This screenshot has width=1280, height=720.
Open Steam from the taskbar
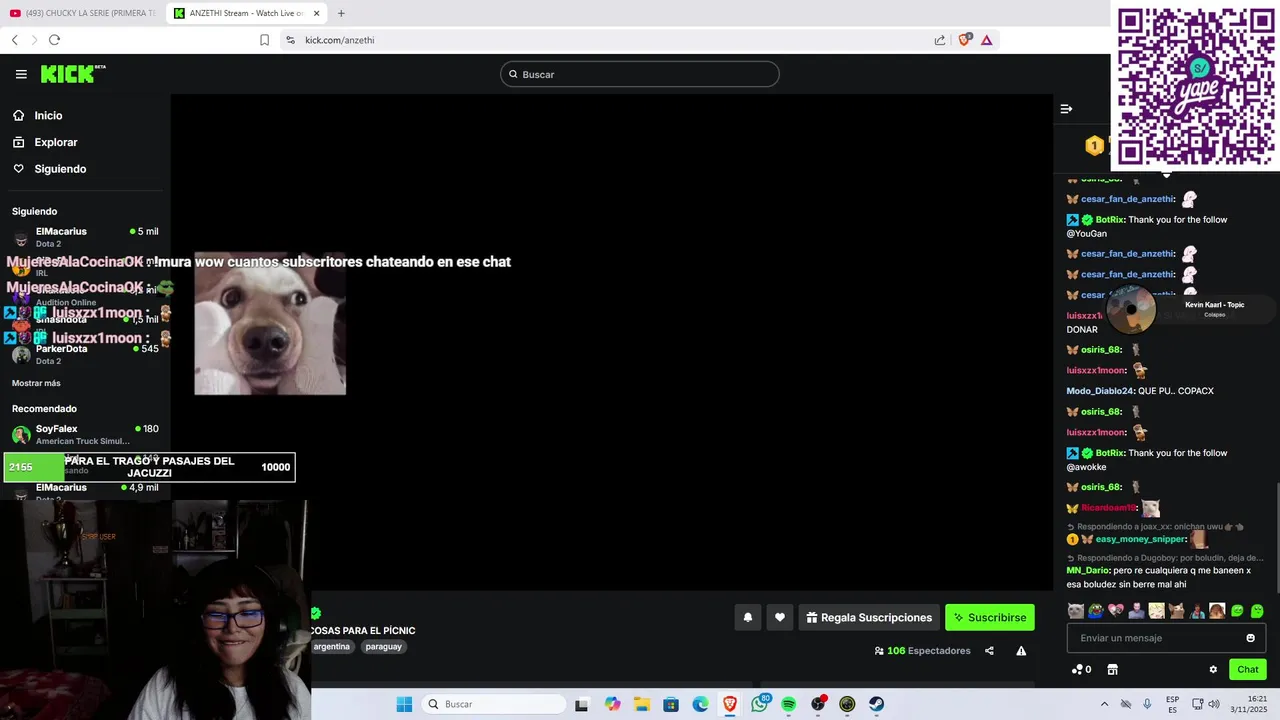point(877,704)
